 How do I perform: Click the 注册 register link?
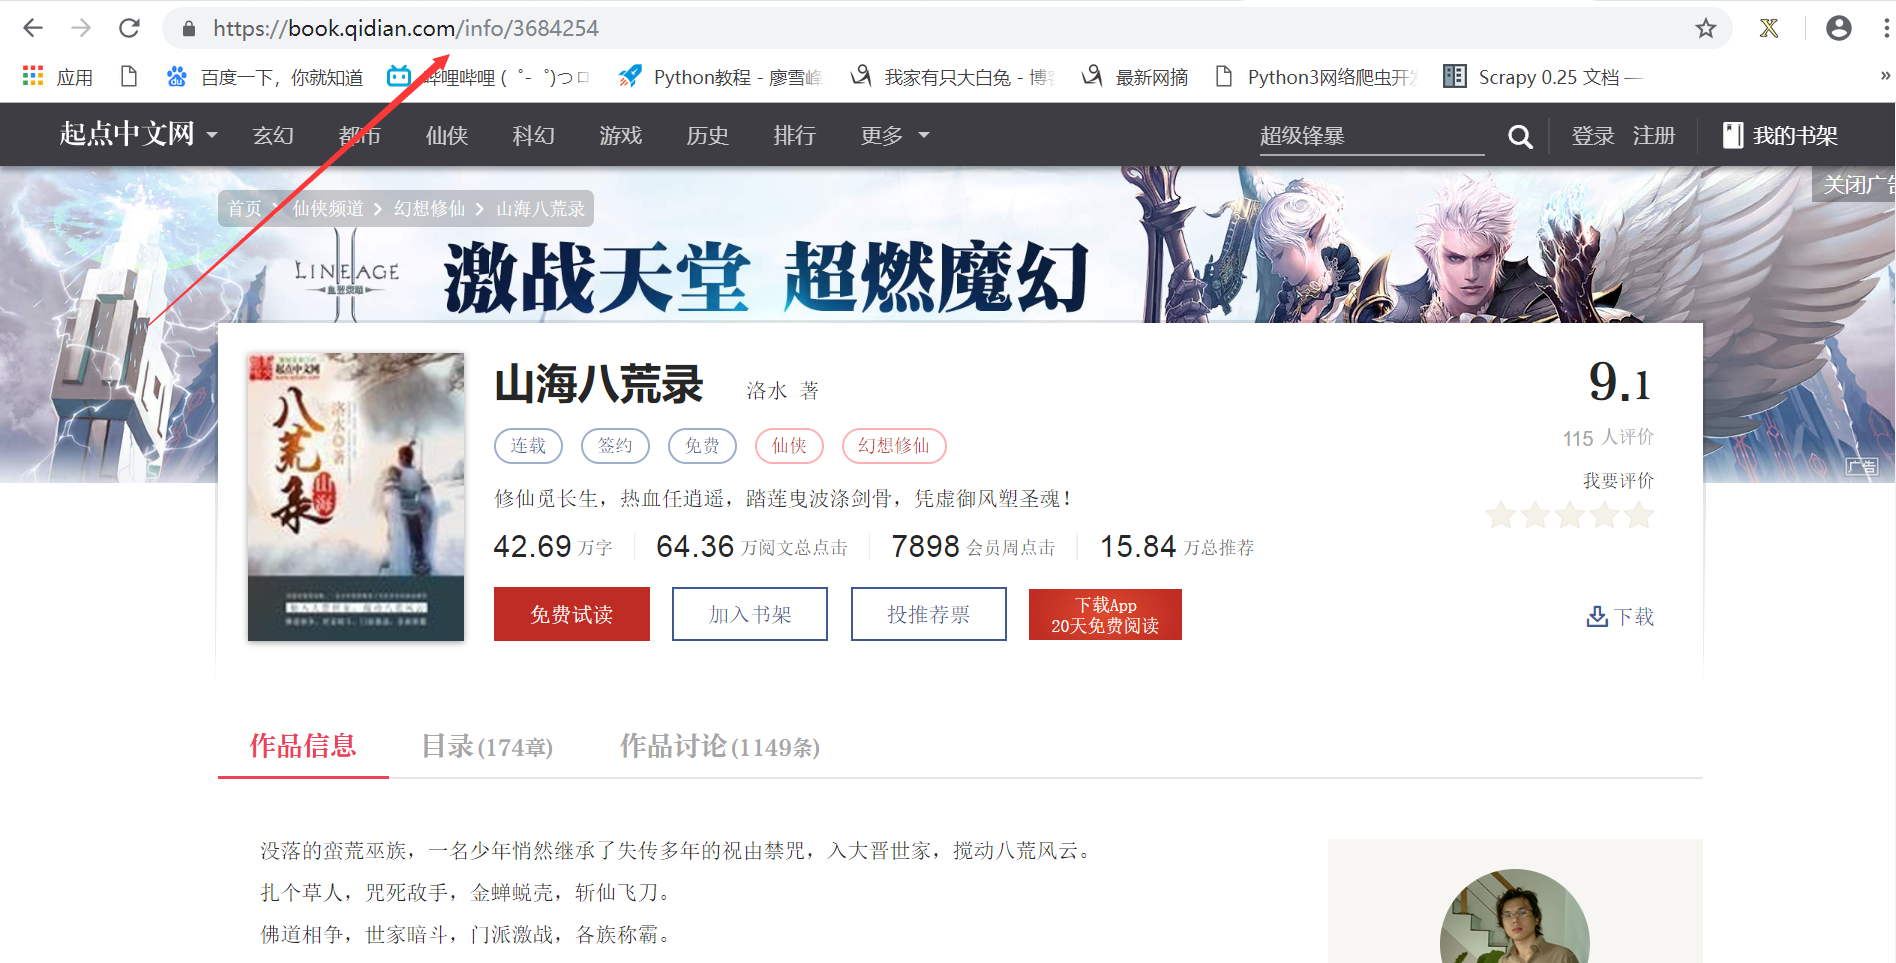1654,135
